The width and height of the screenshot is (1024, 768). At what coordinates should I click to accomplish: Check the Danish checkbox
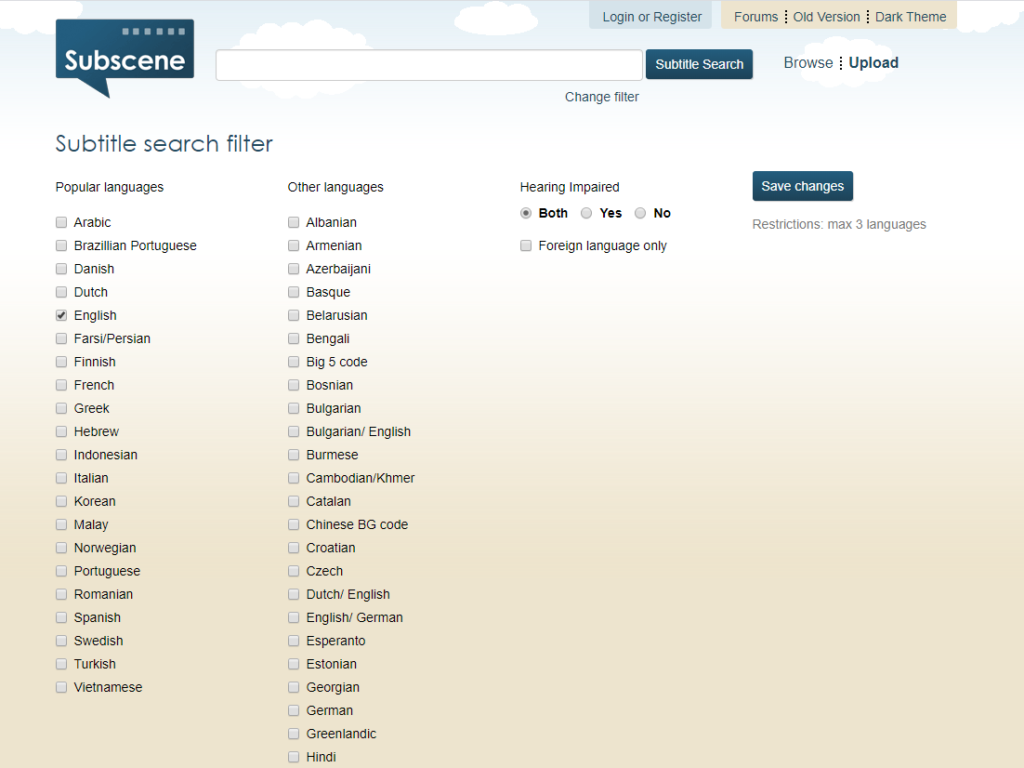click(x=61, y=269)
